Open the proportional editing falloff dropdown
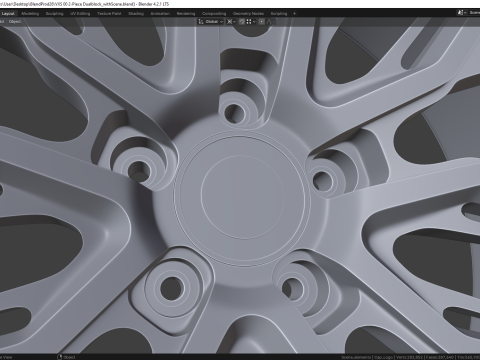 [x=270, y=22]
